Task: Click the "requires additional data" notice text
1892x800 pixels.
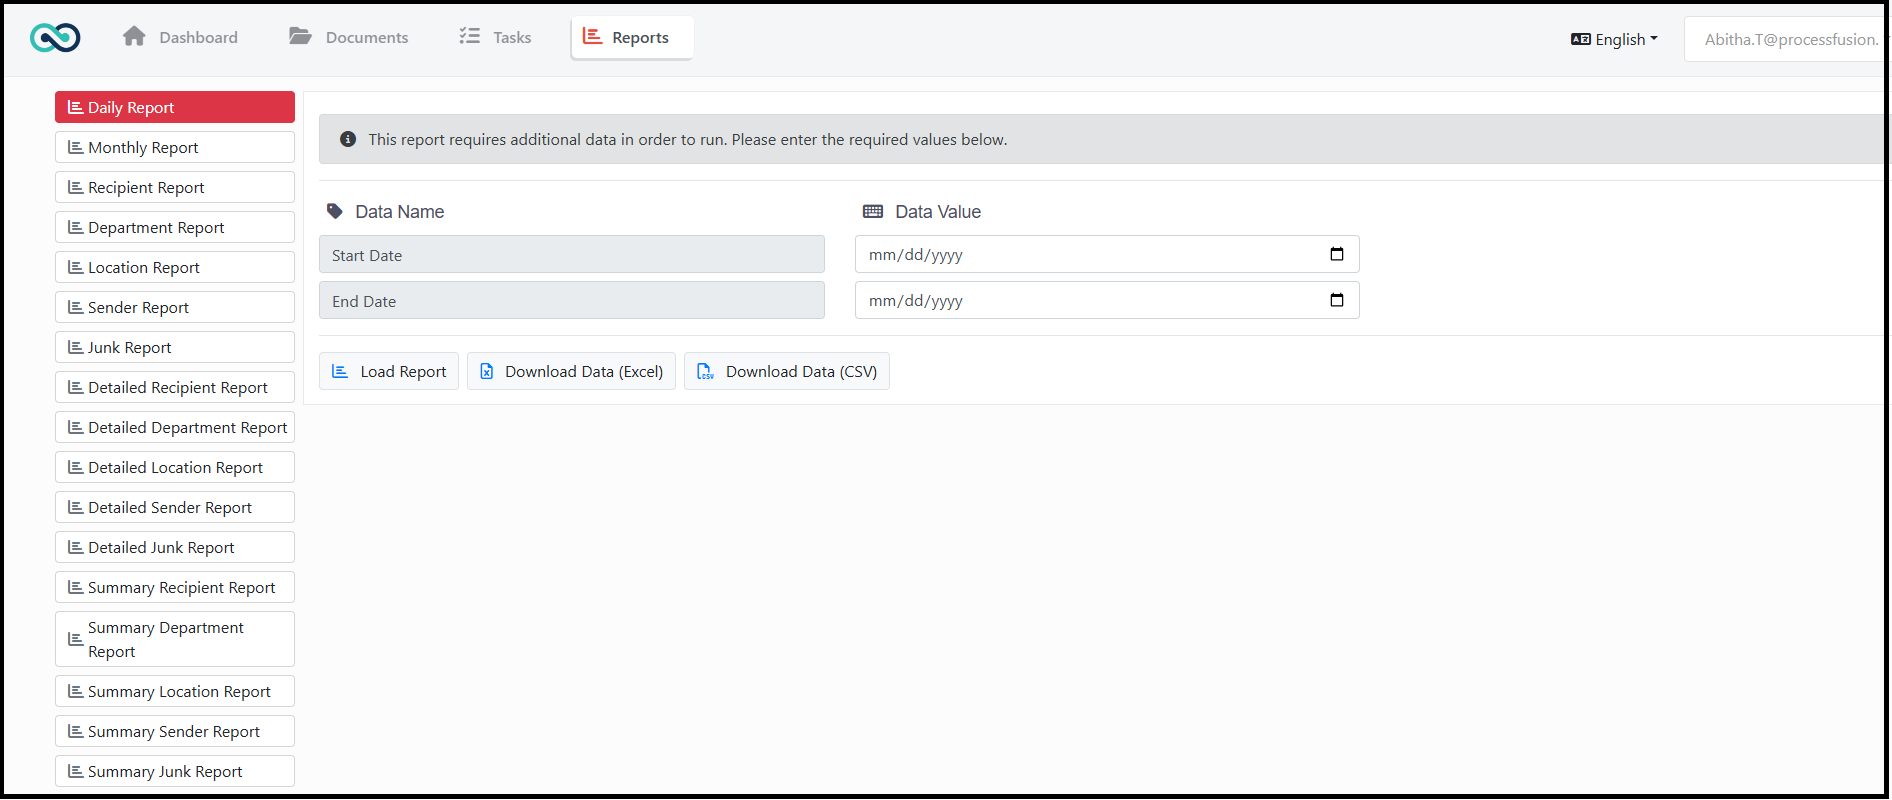Action: (688, 139)
